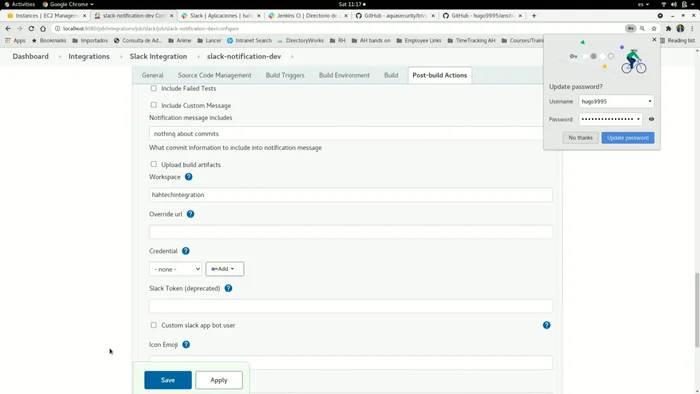Toggle Upload build artifacts checkbox
The width and height of the screenshot is (700, 394).
click(154, 164)
